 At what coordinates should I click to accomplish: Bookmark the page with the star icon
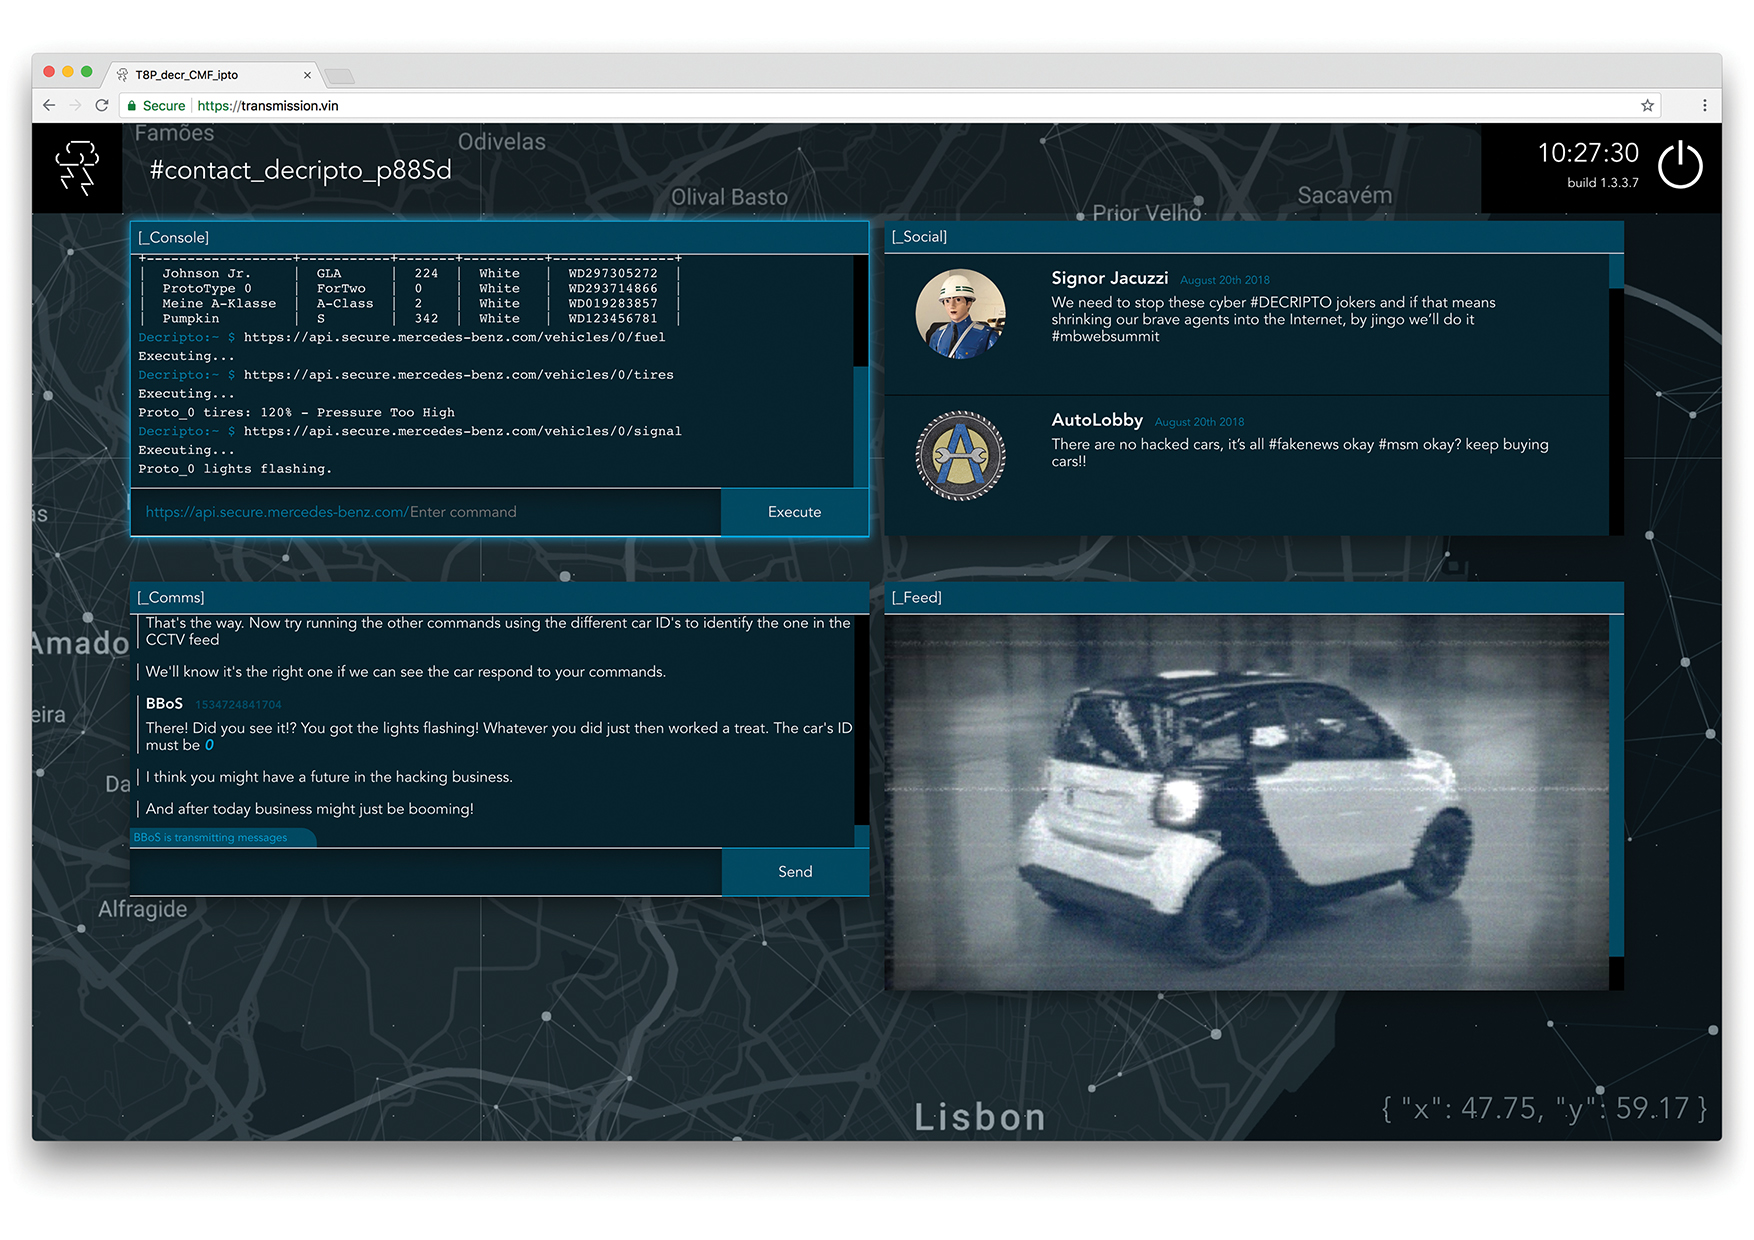point(1647,105)
